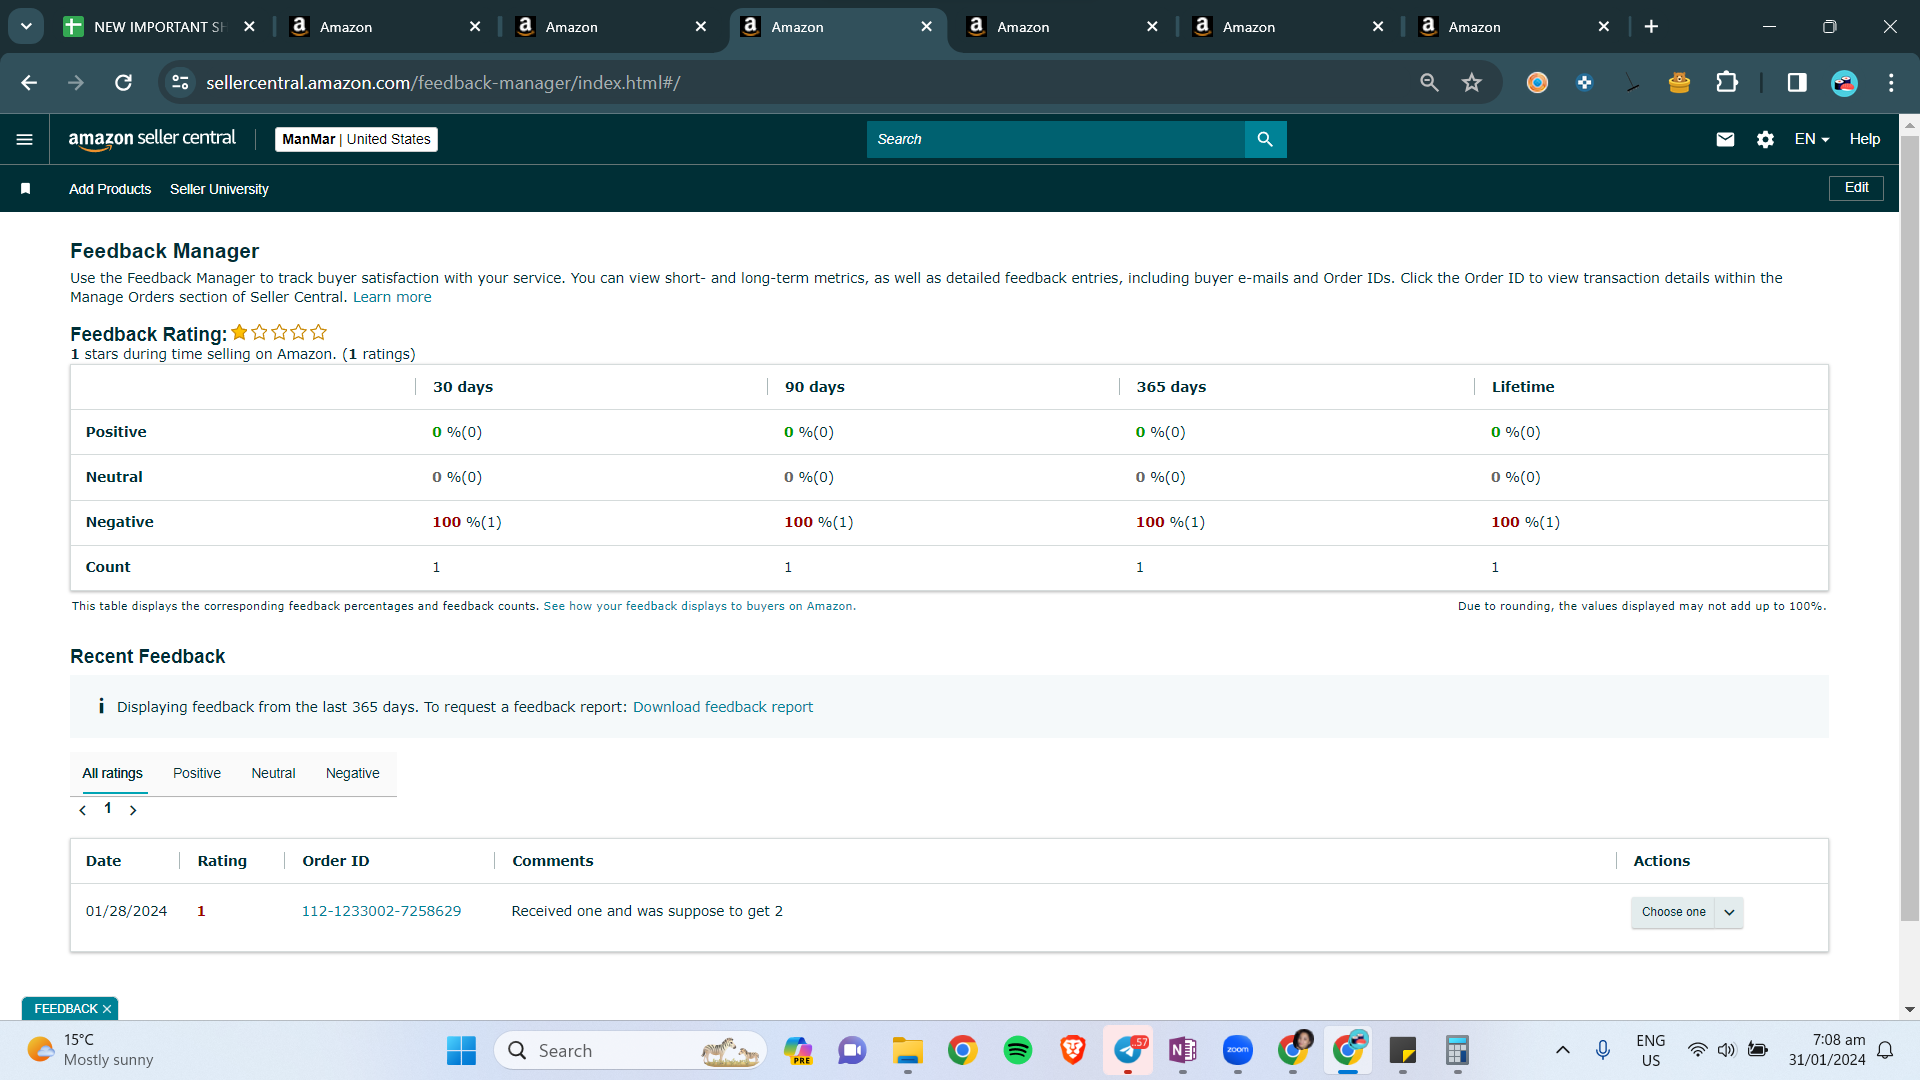Click the 365 days Count value 1
Viewport: 1920px width, 1080px height.
coord(1140,568)
